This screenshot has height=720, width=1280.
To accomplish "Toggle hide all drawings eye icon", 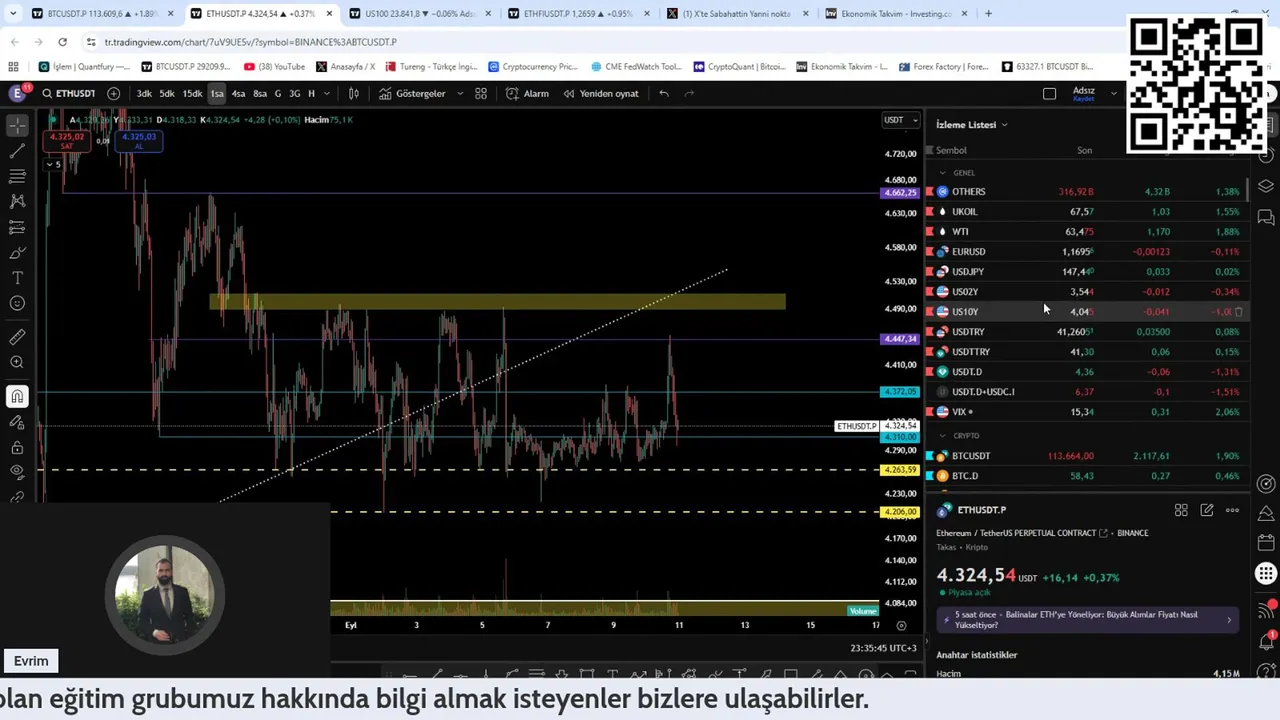I will (17, 472).
